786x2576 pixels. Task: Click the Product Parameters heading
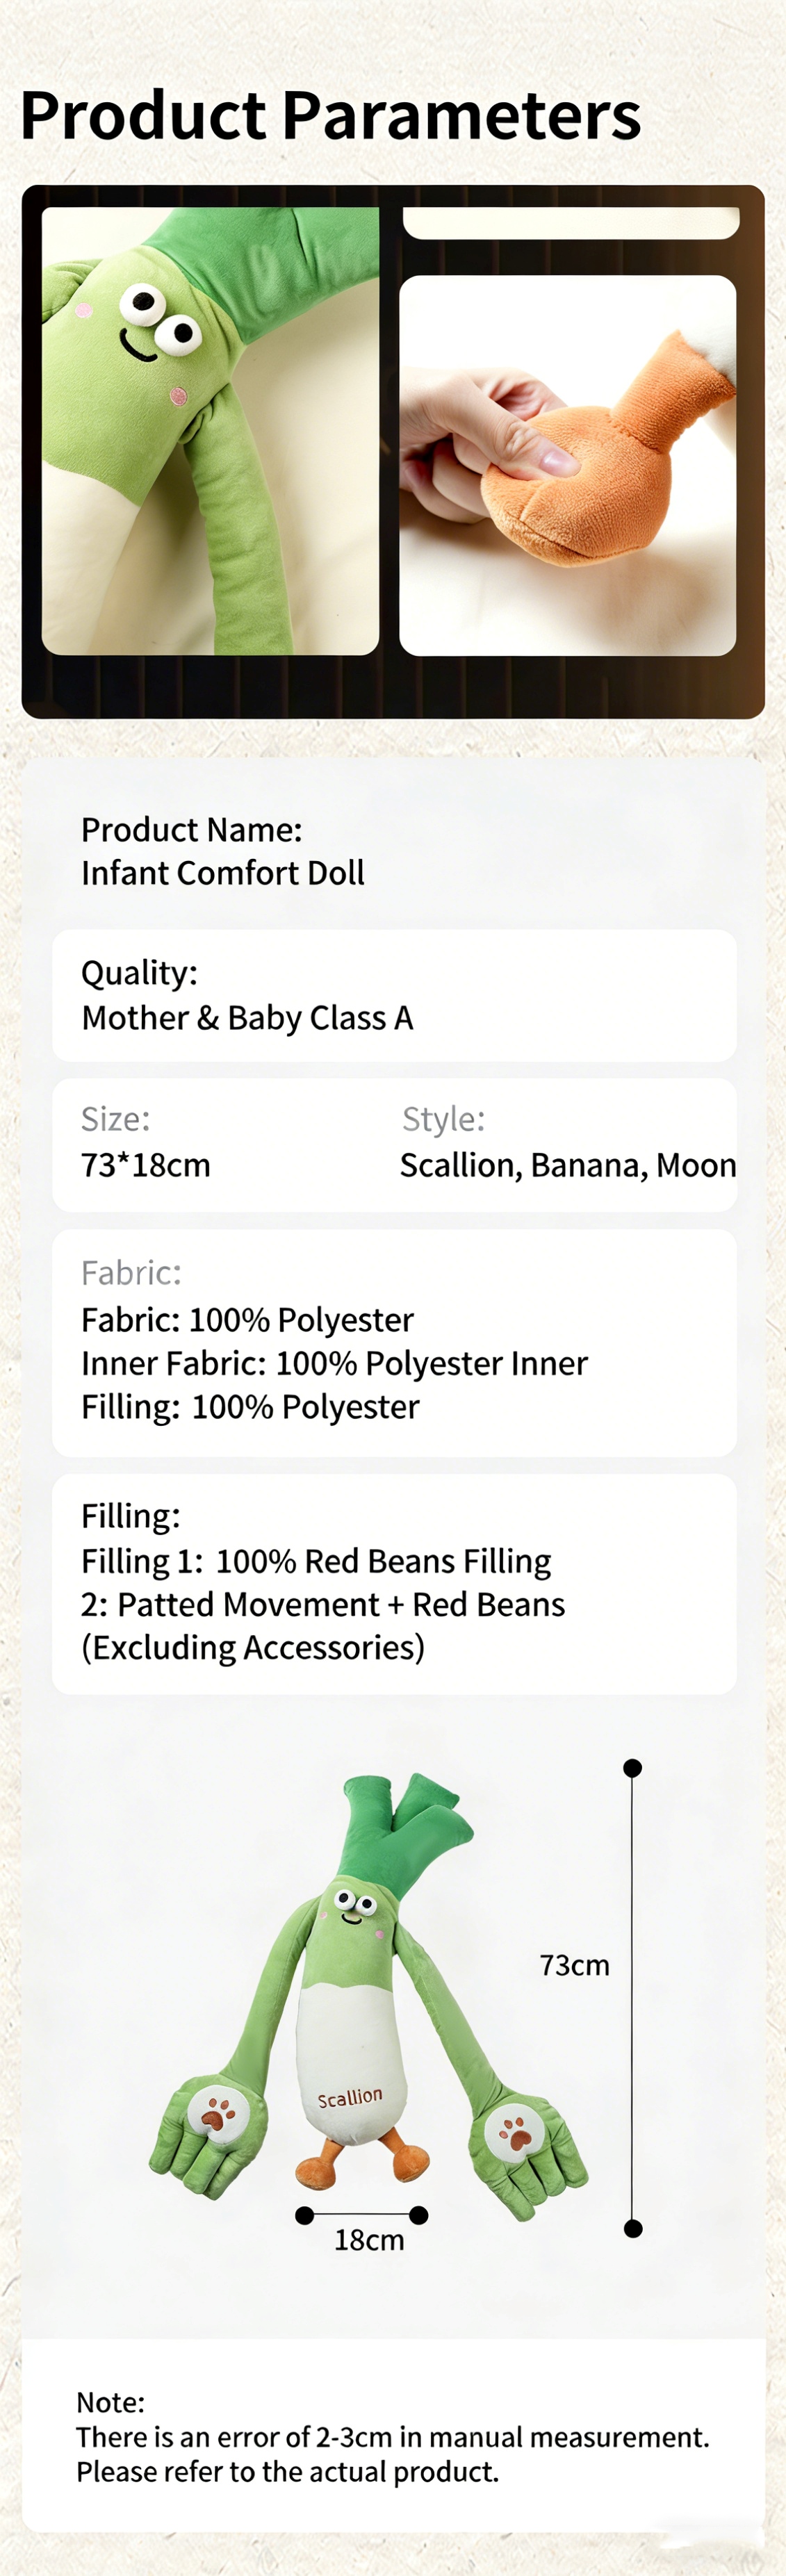coord(330,115)
